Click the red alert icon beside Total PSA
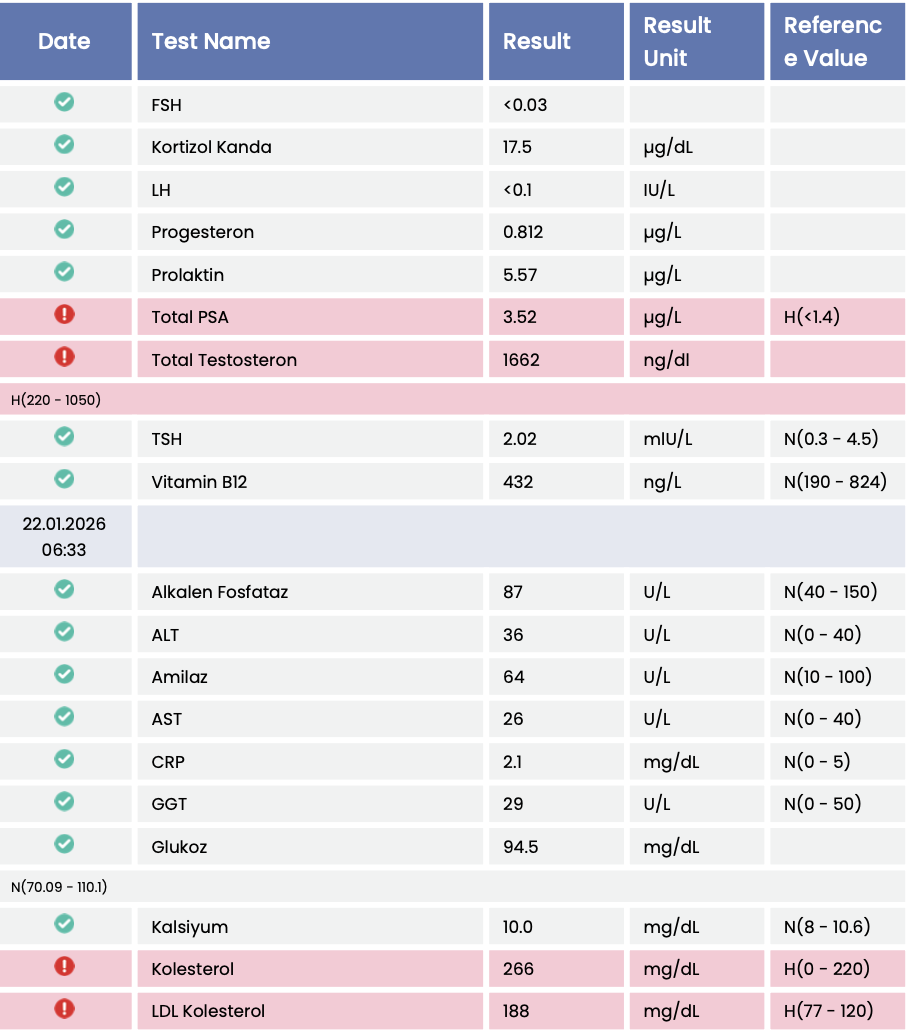This screenshot has width=918, height=1034. [64, 315]
